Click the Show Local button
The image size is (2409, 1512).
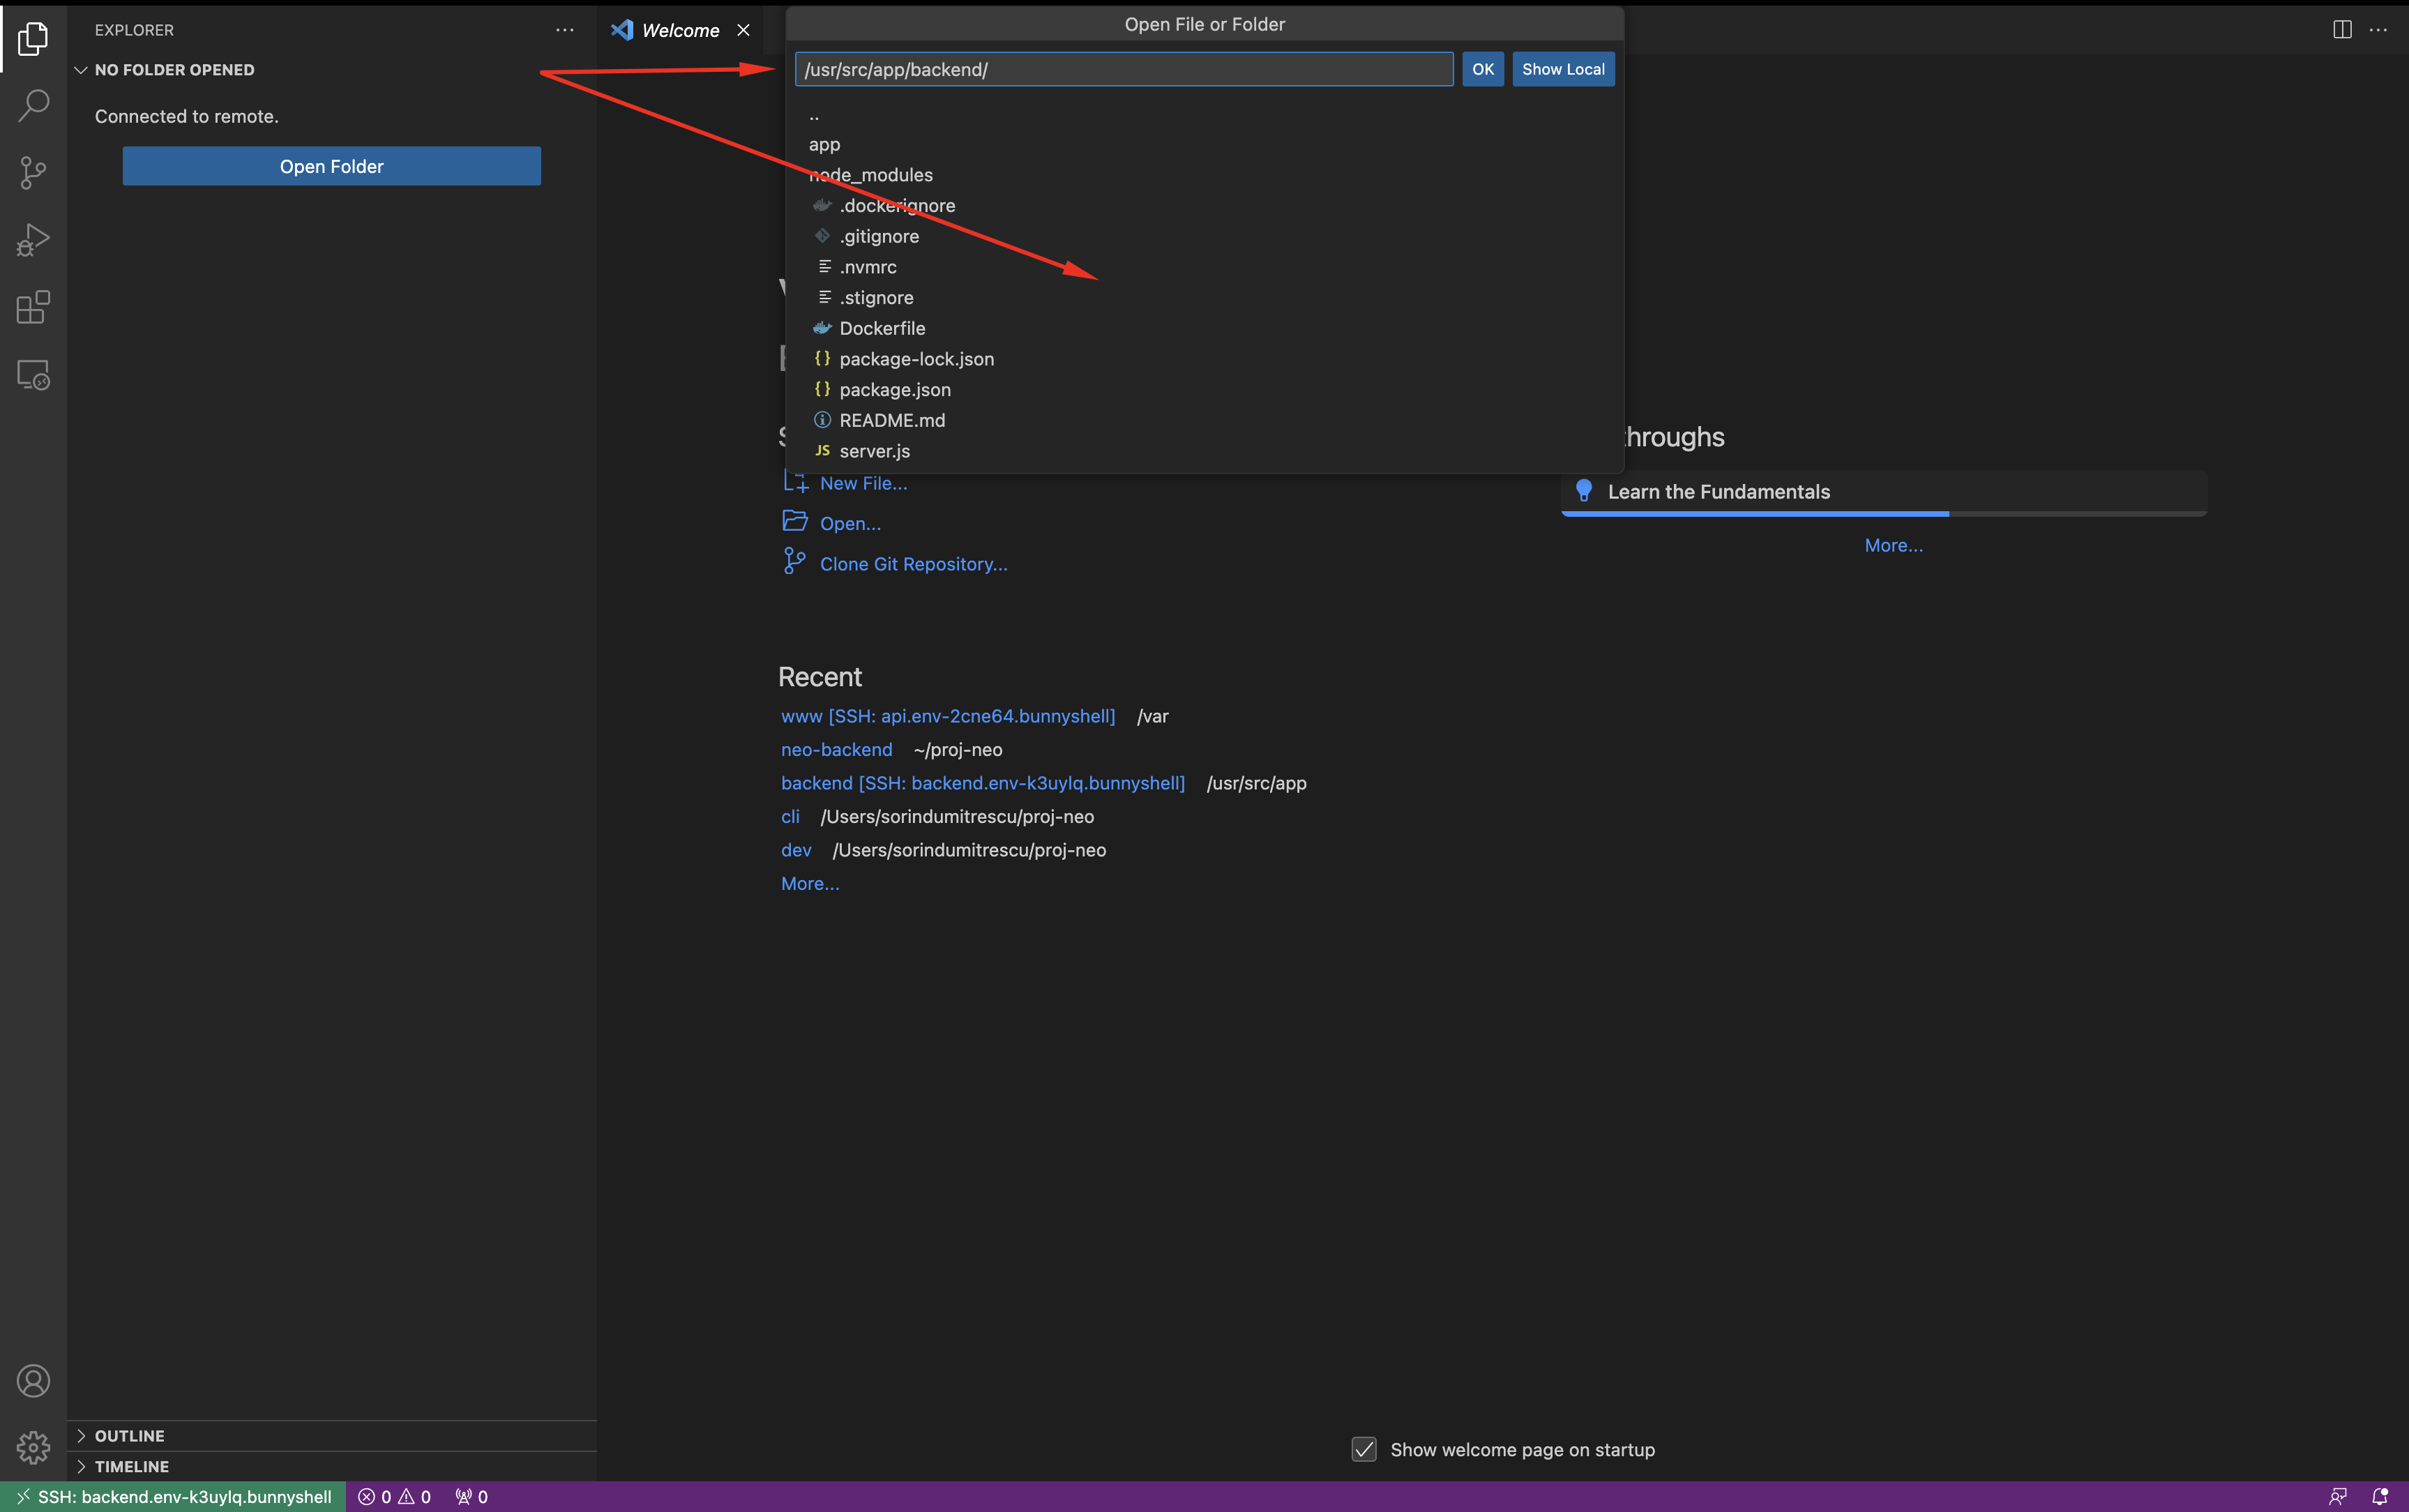click(x=1562, y=69)
